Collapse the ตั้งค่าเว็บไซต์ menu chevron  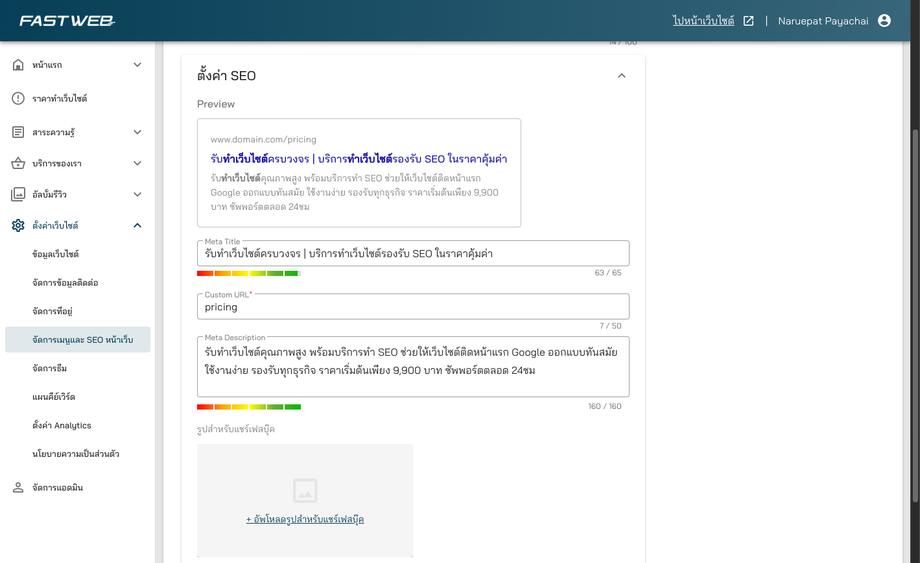137,226
